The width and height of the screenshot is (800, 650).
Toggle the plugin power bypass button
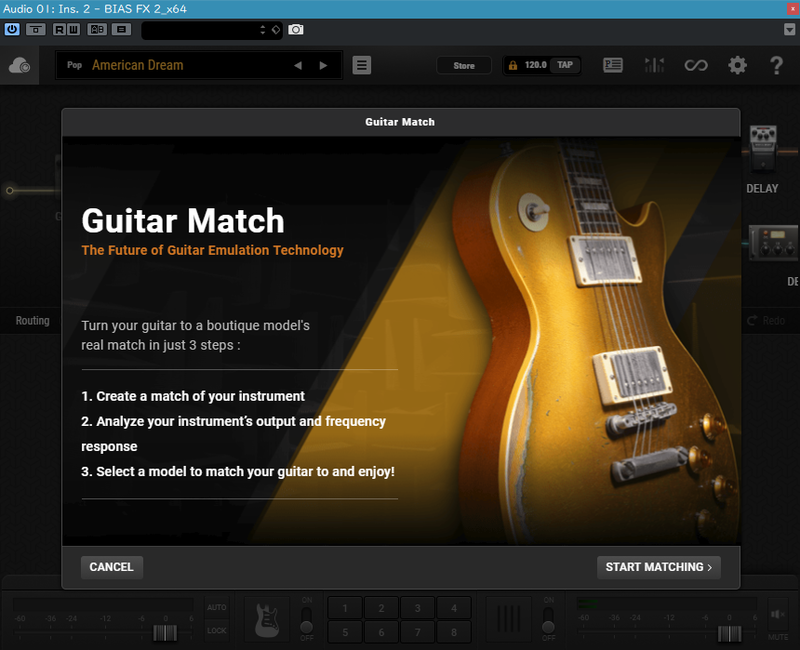pos(12,30)
